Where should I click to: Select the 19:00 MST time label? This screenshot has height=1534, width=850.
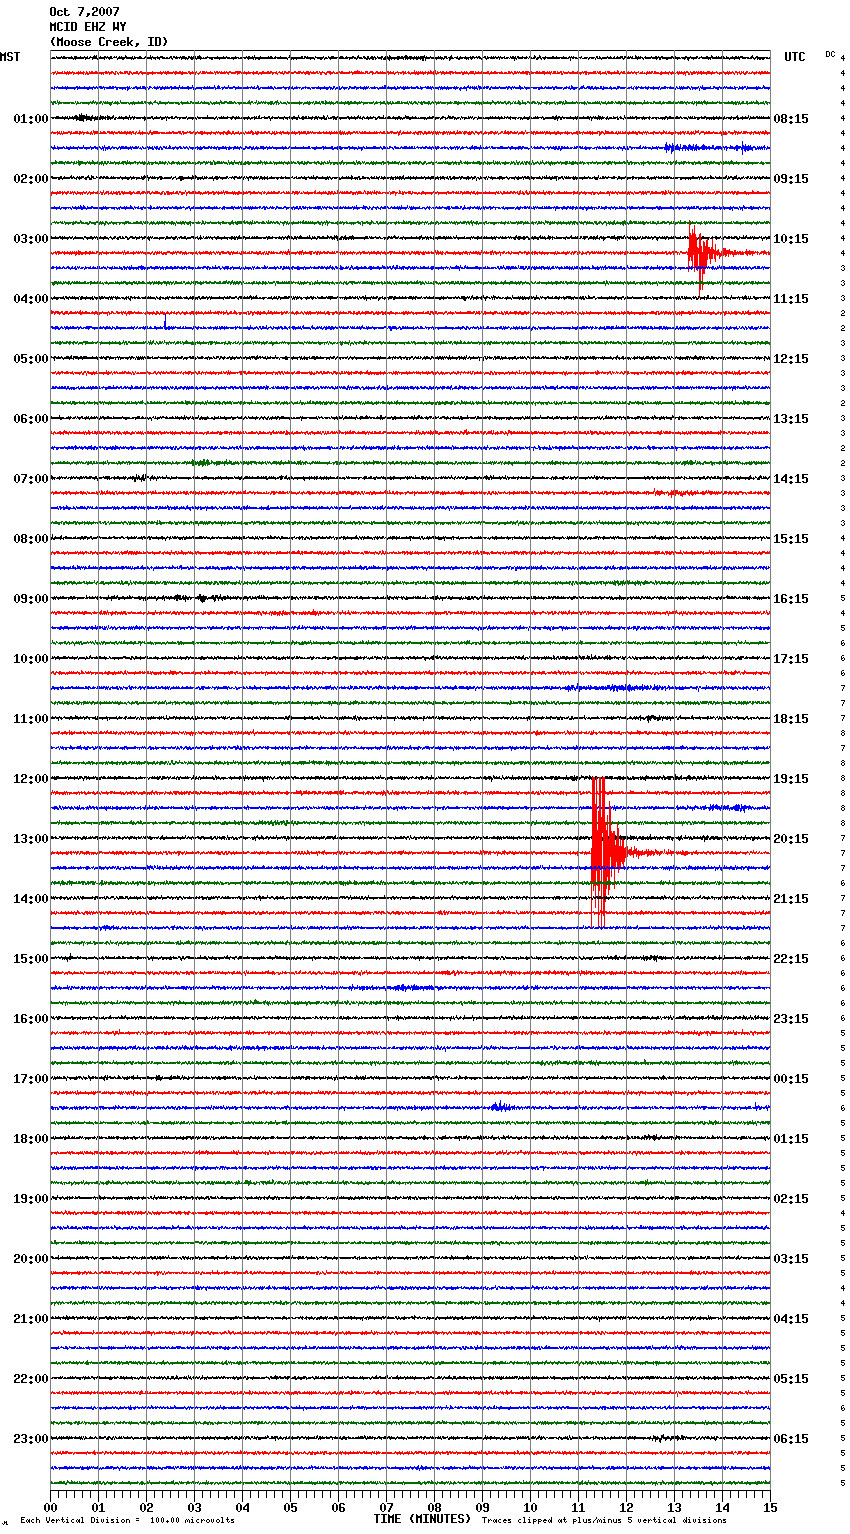tap(31, 1199)
